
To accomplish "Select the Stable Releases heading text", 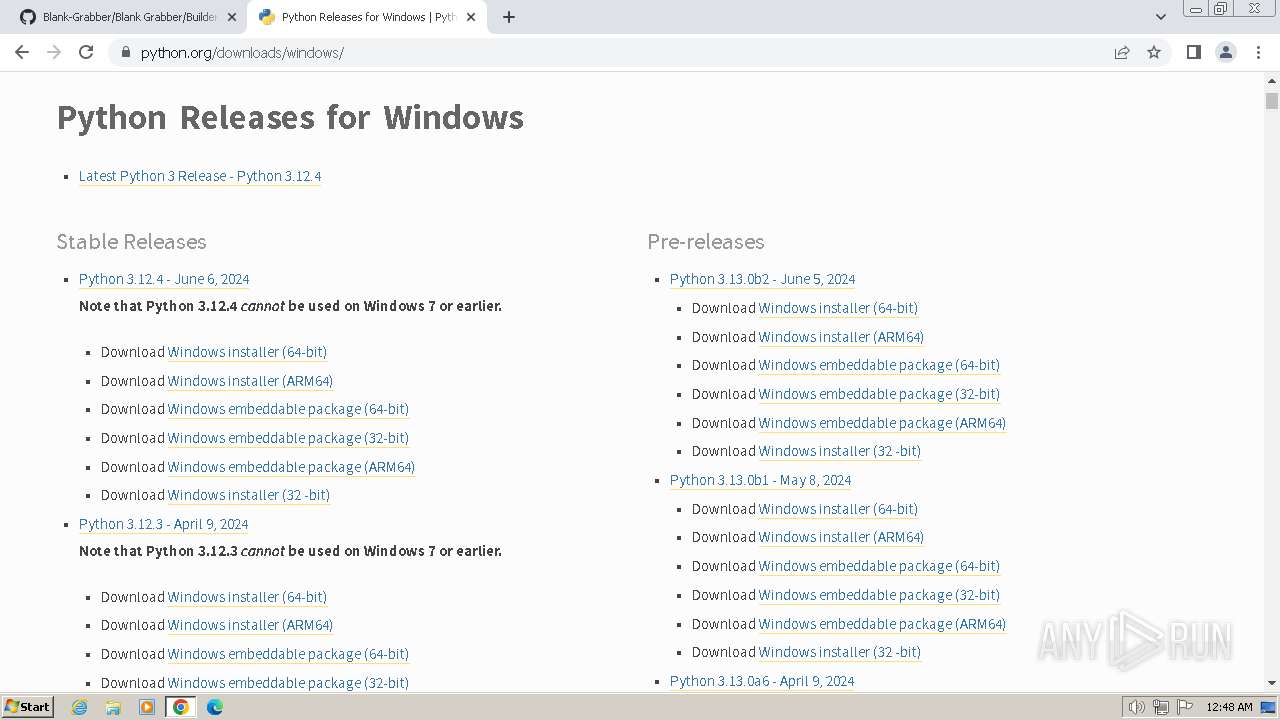I will coord(131,242).
